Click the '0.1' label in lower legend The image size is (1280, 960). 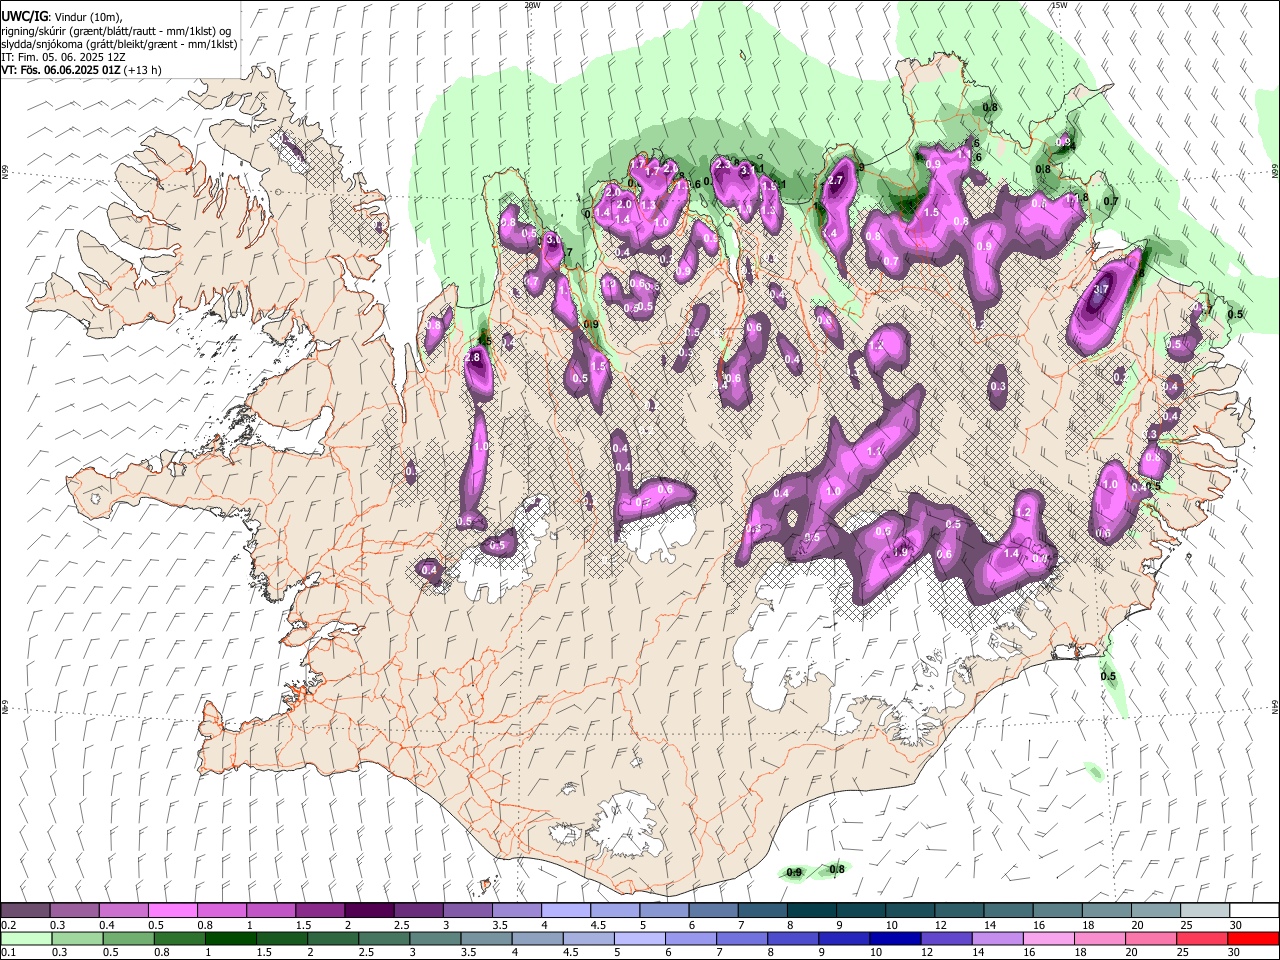(8, 952)
